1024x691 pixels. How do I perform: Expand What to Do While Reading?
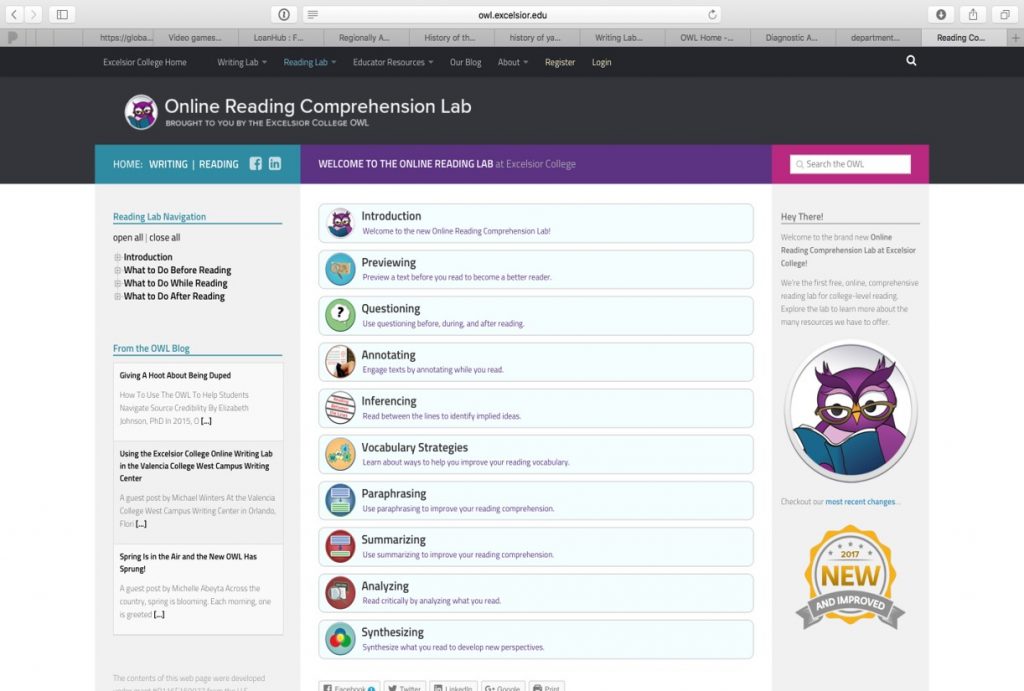pos(118,283)
